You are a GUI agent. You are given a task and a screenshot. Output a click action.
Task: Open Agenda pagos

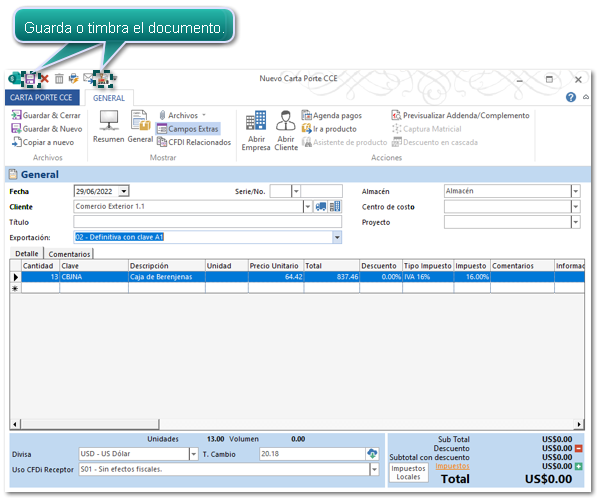[337, 116]
